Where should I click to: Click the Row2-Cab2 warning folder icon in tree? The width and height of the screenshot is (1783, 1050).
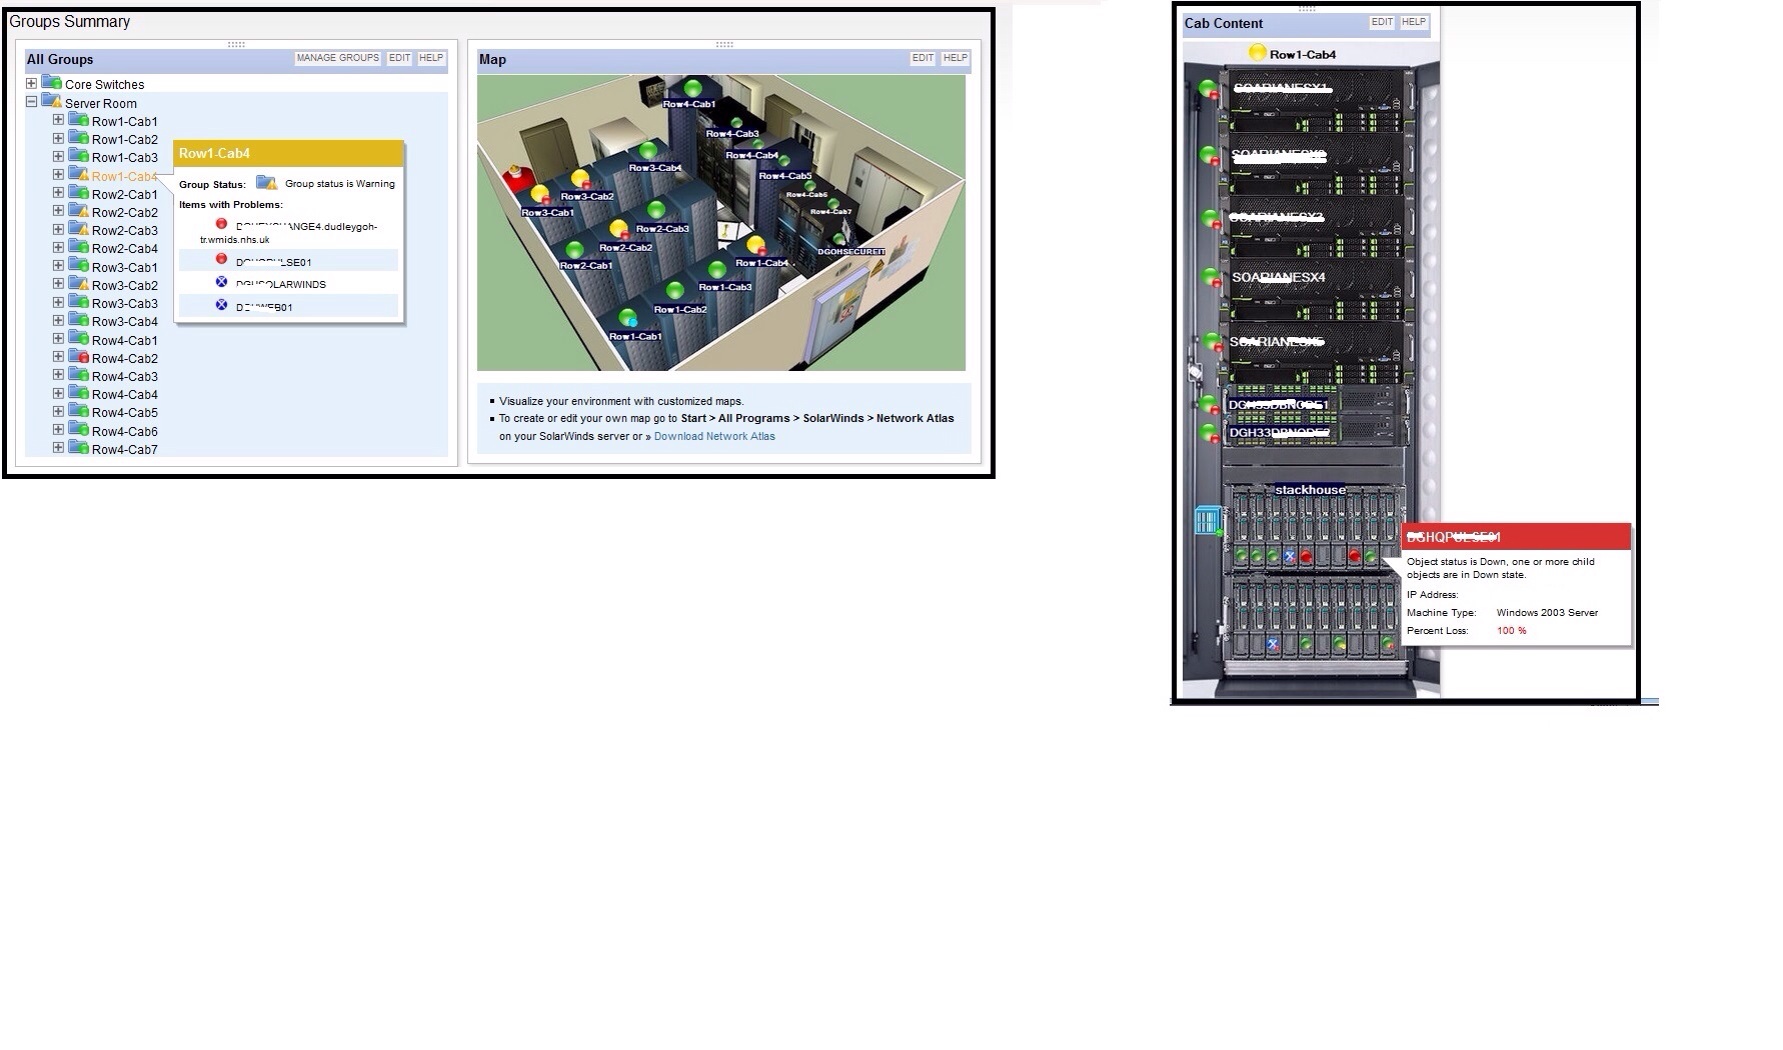point(78,211)
